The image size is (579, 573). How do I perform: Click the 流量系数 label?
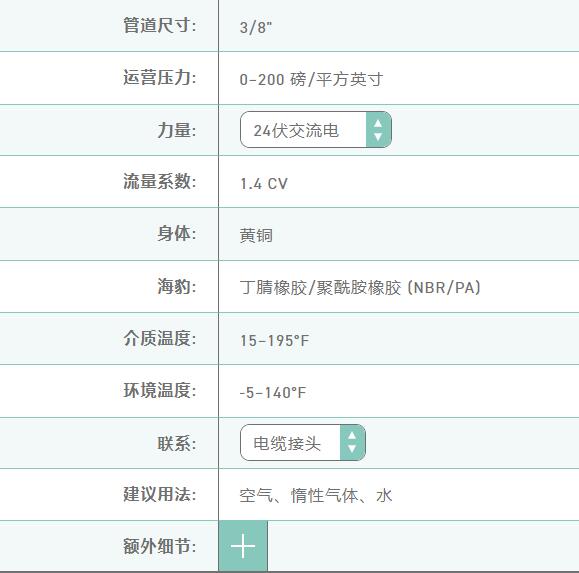pos(160,181)
